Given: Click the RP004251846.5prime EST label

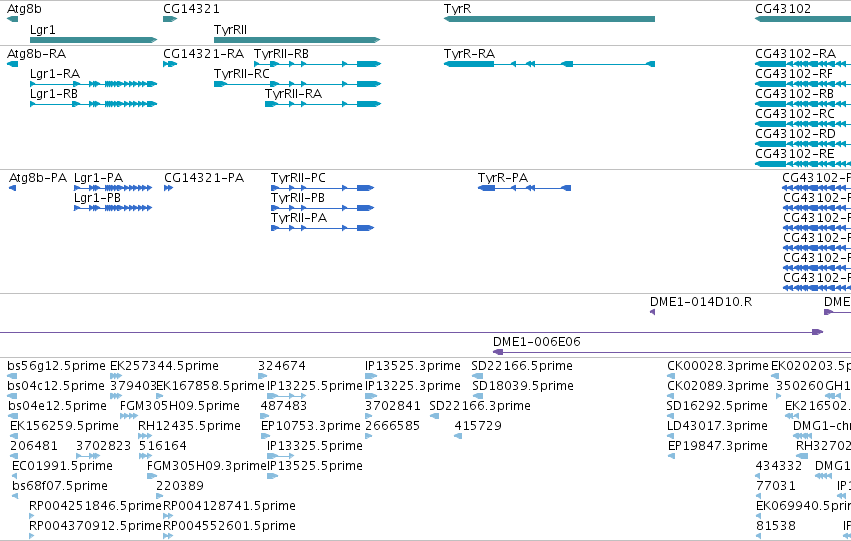Looking at the screenshot, I should [96, 507].
